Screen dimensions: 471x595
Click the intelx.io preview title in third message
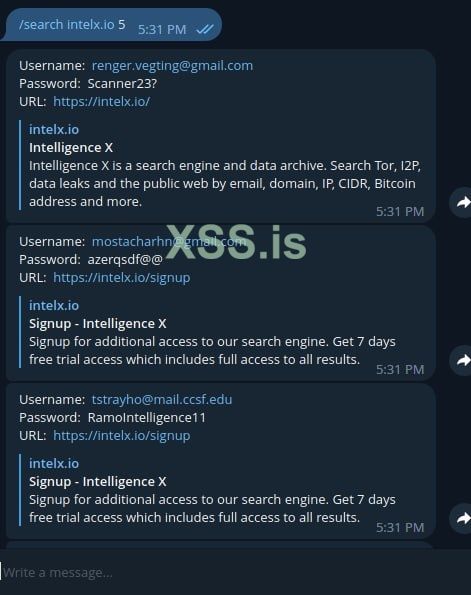54,464
